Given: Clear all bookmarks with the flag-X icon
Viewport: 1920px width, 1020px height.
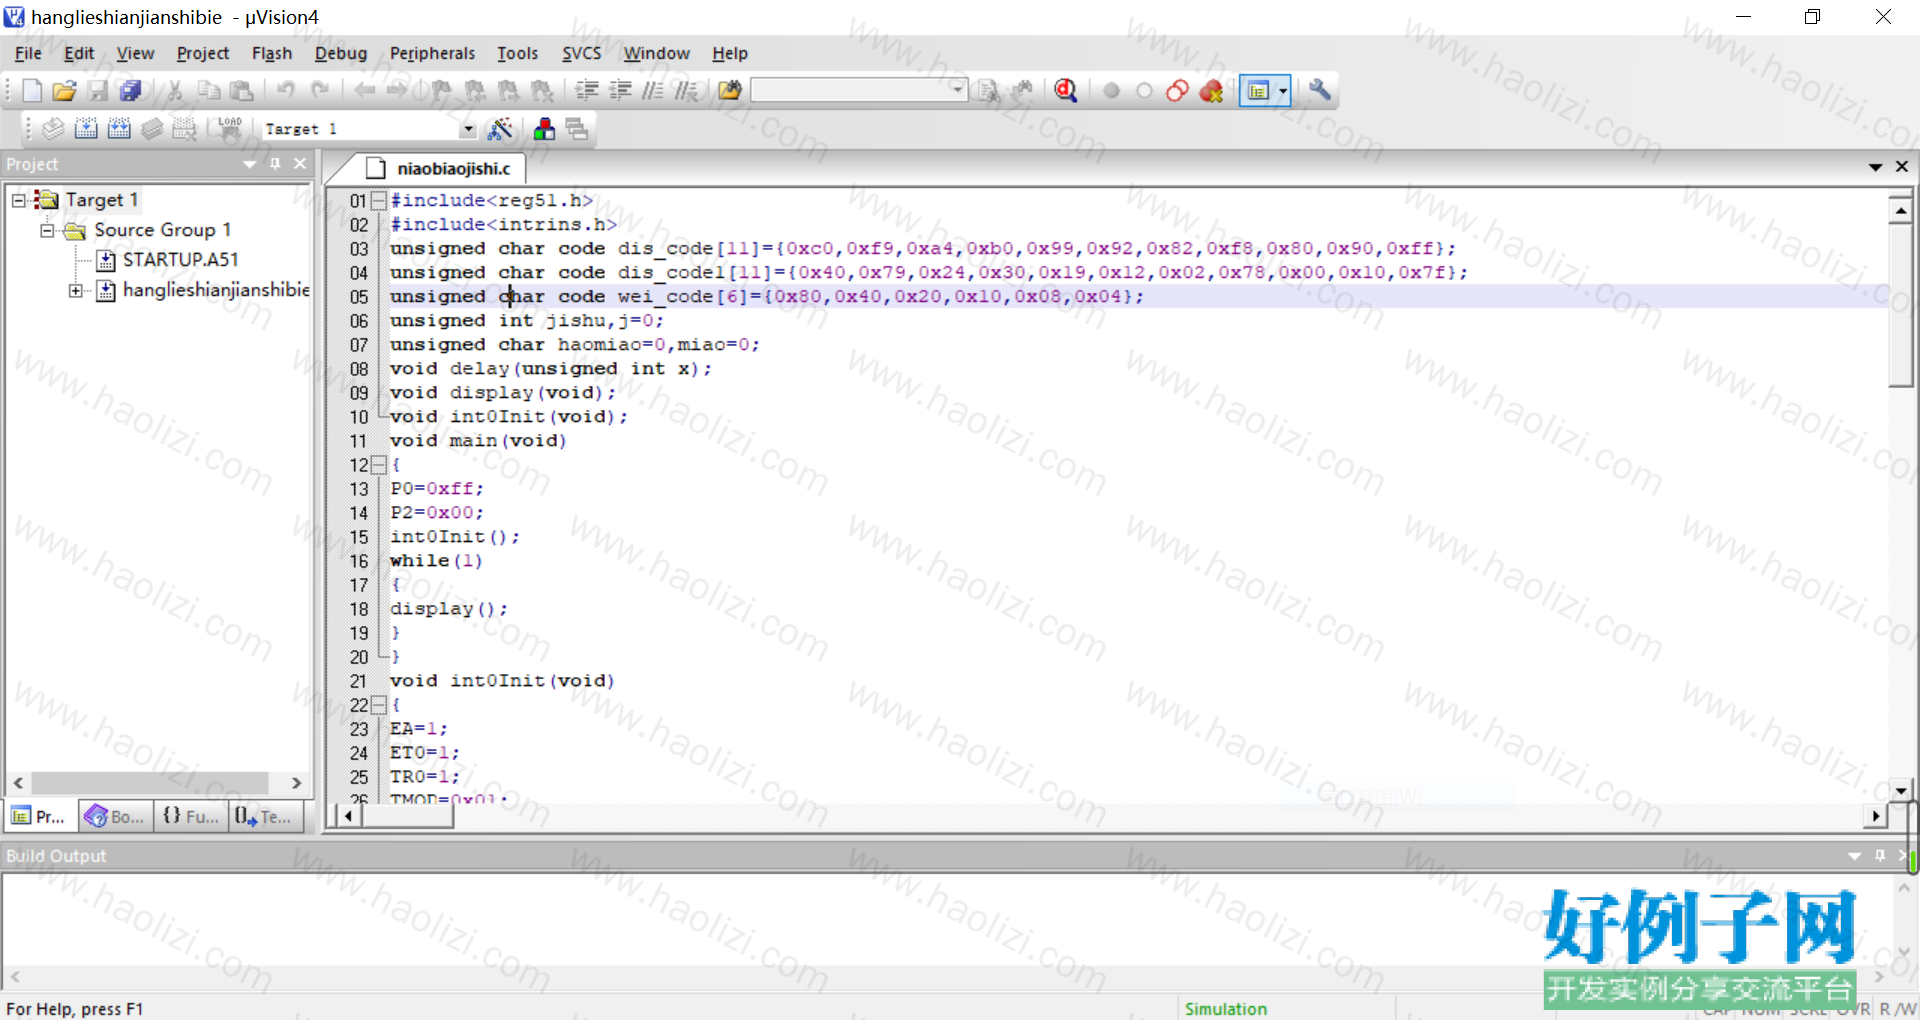Looking at the screenshot, I should [542, 91].
